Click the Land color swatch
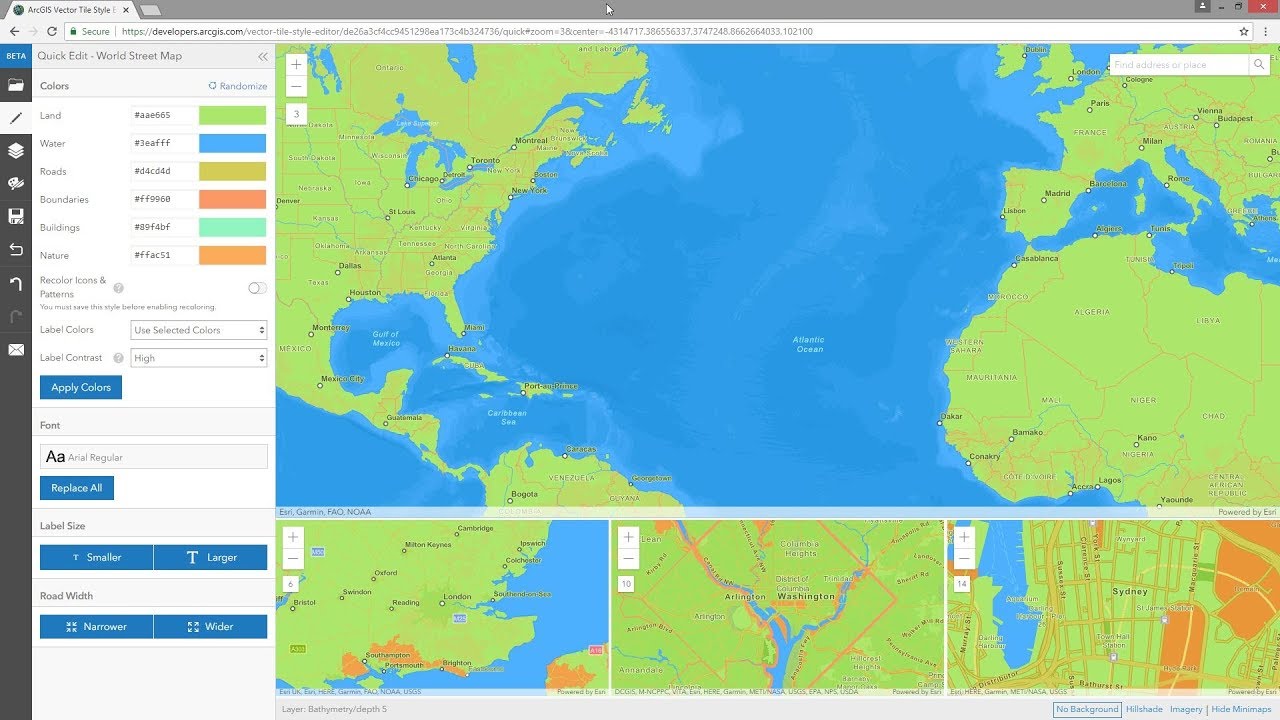This screenshot has height=720, width=1280. tap(232, 116)
